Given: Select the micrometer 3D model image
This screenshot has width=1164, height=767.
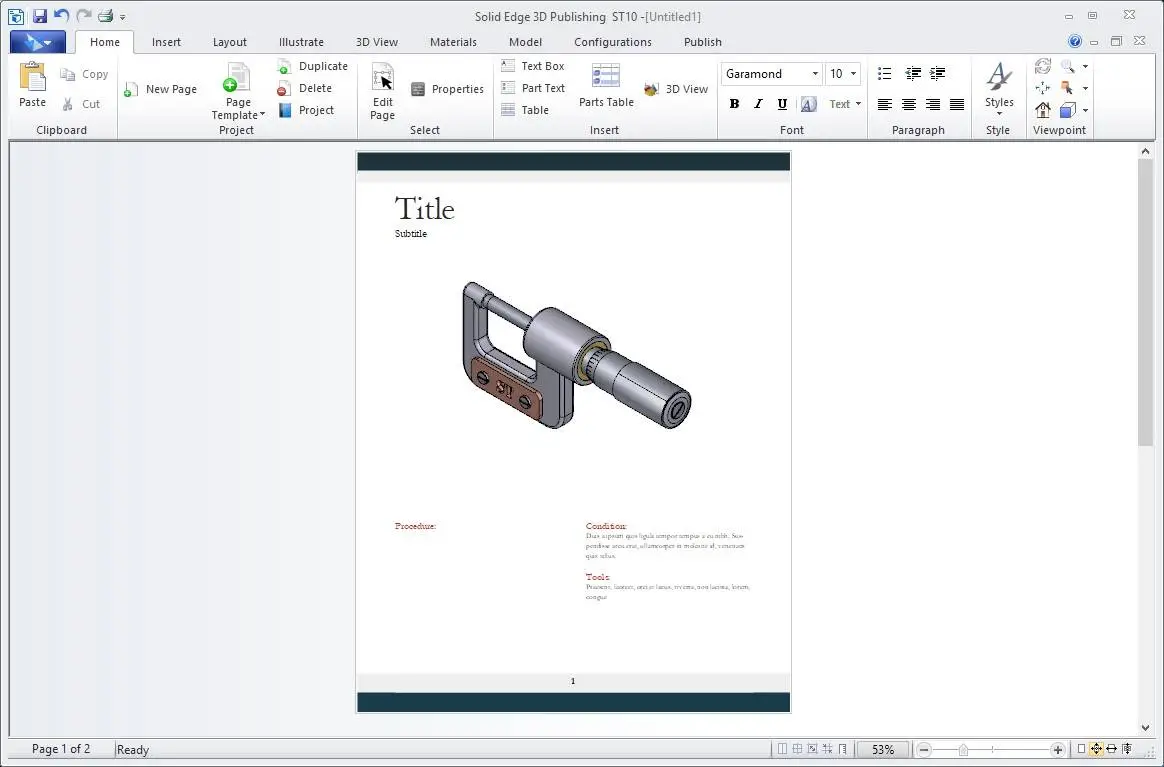Looking at the screenshot, I should pos(577,355).
